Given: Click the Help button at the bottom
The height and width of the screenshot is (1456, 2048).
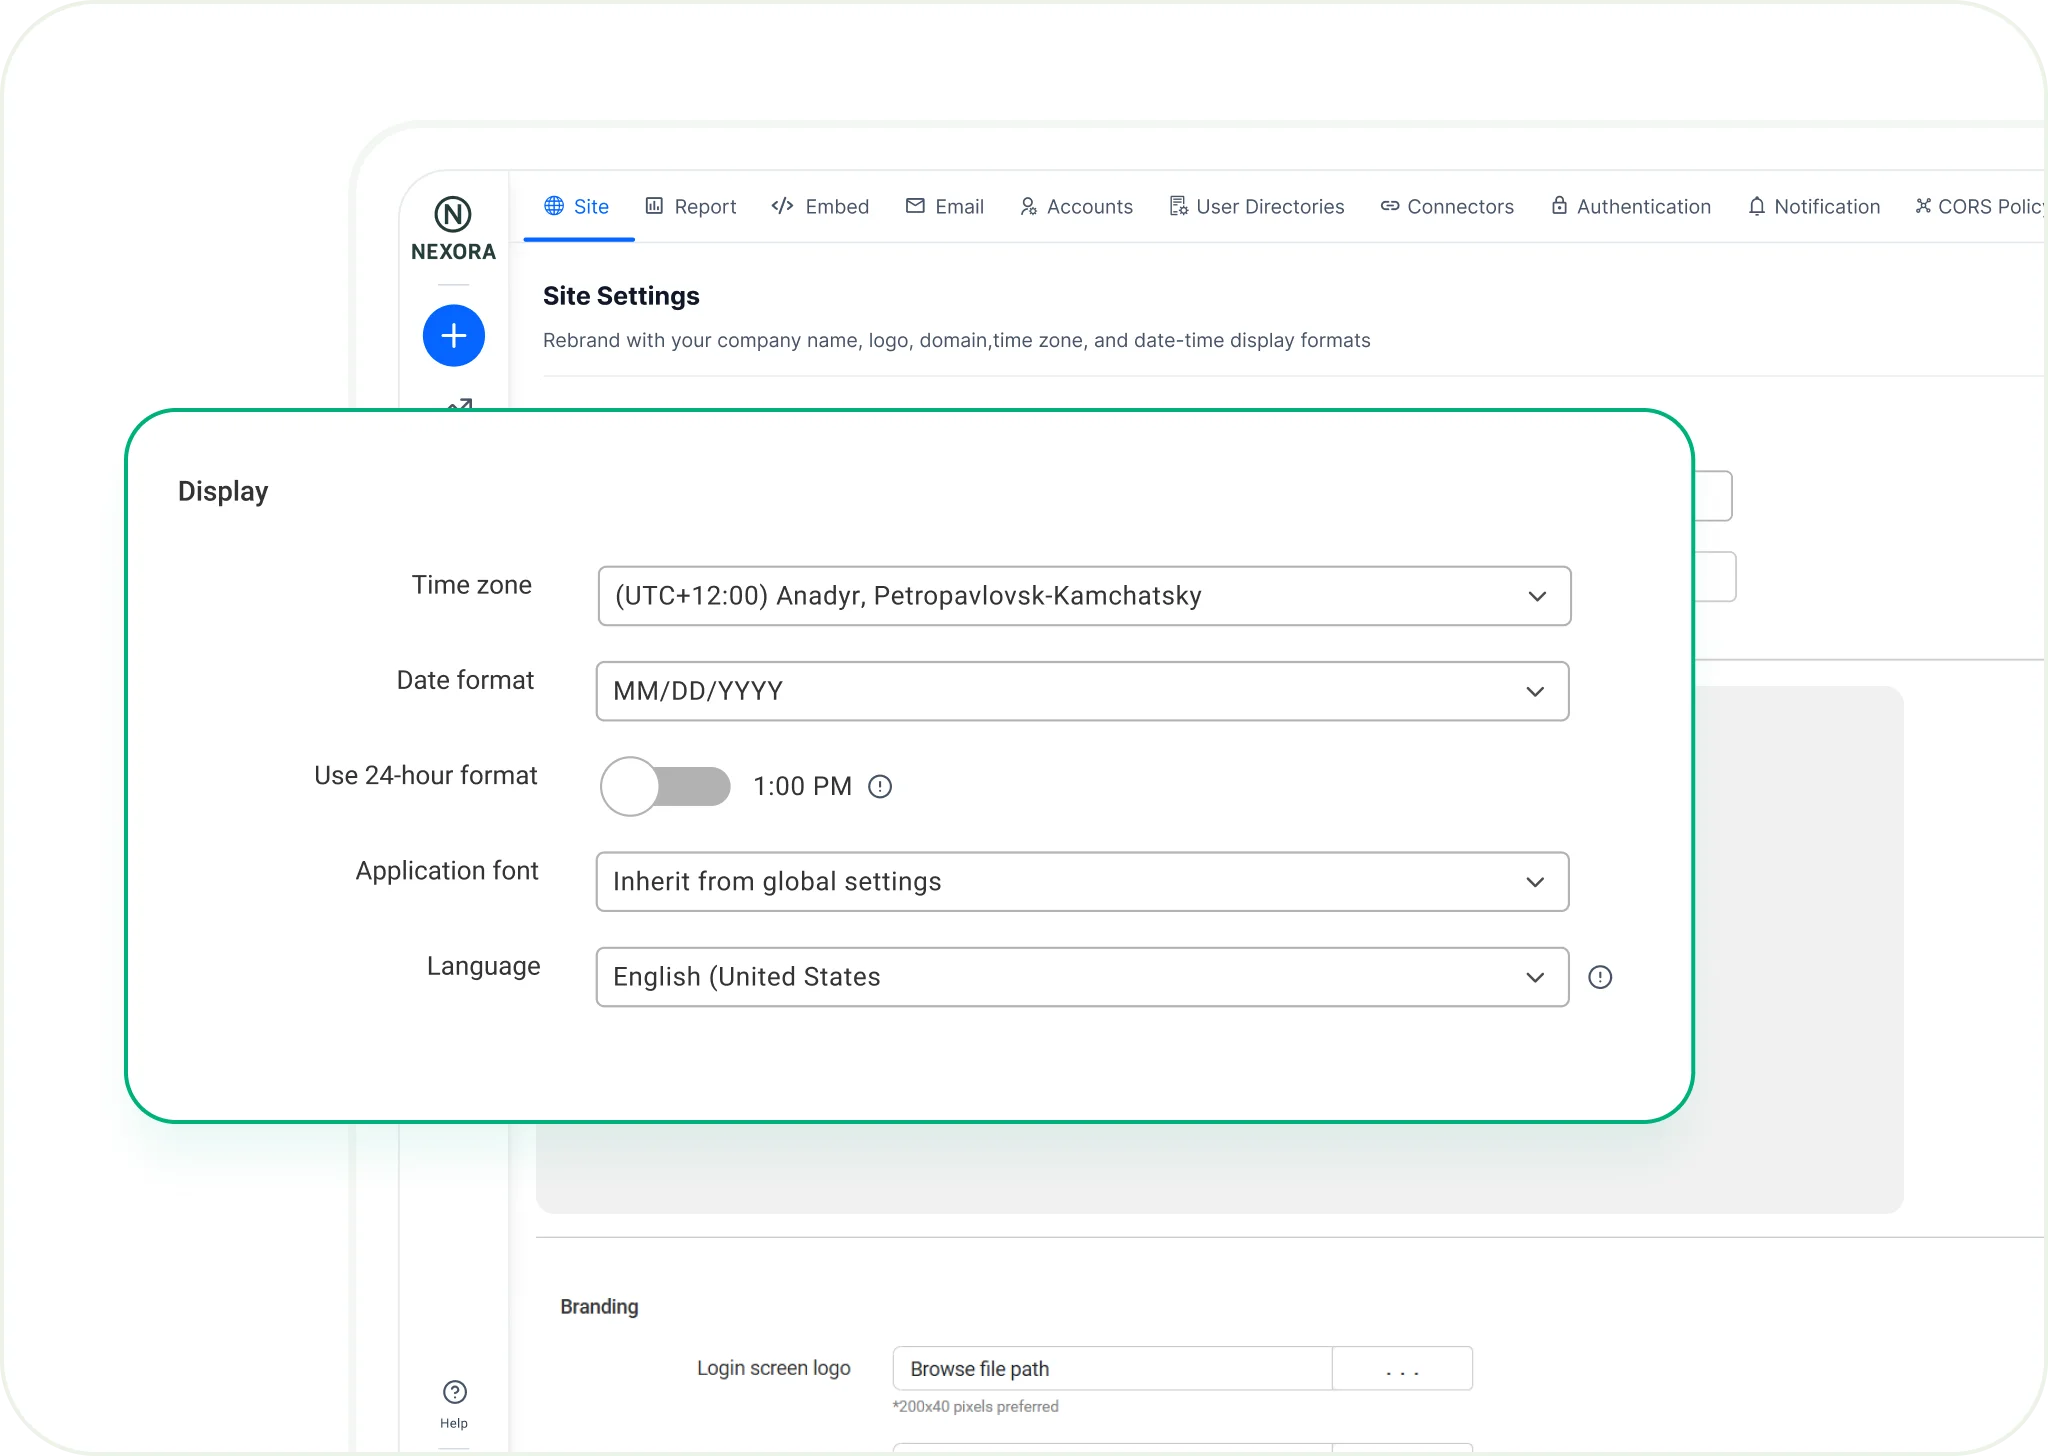Looking at the screenshot, I should [453, 1399].
